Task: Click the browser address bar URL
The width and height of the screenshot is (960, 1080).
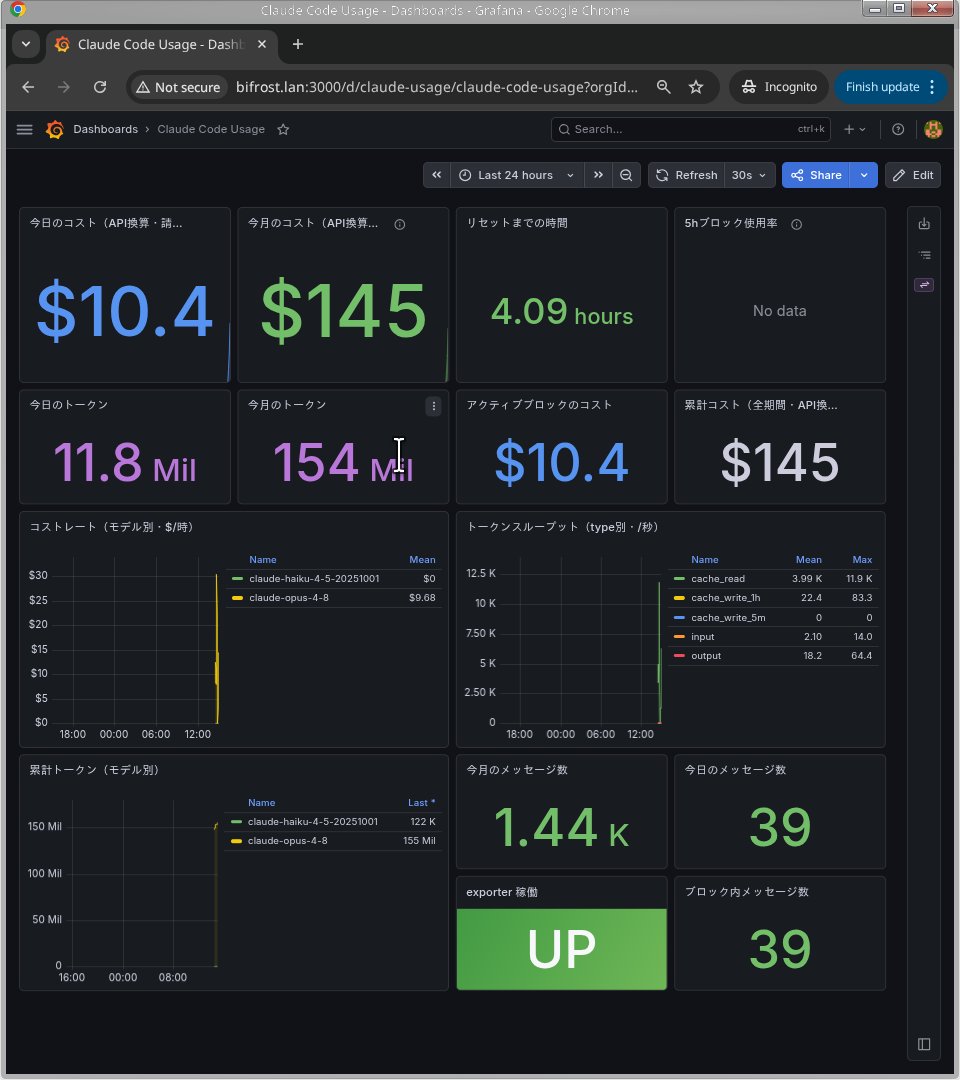Action: [437, 87]
